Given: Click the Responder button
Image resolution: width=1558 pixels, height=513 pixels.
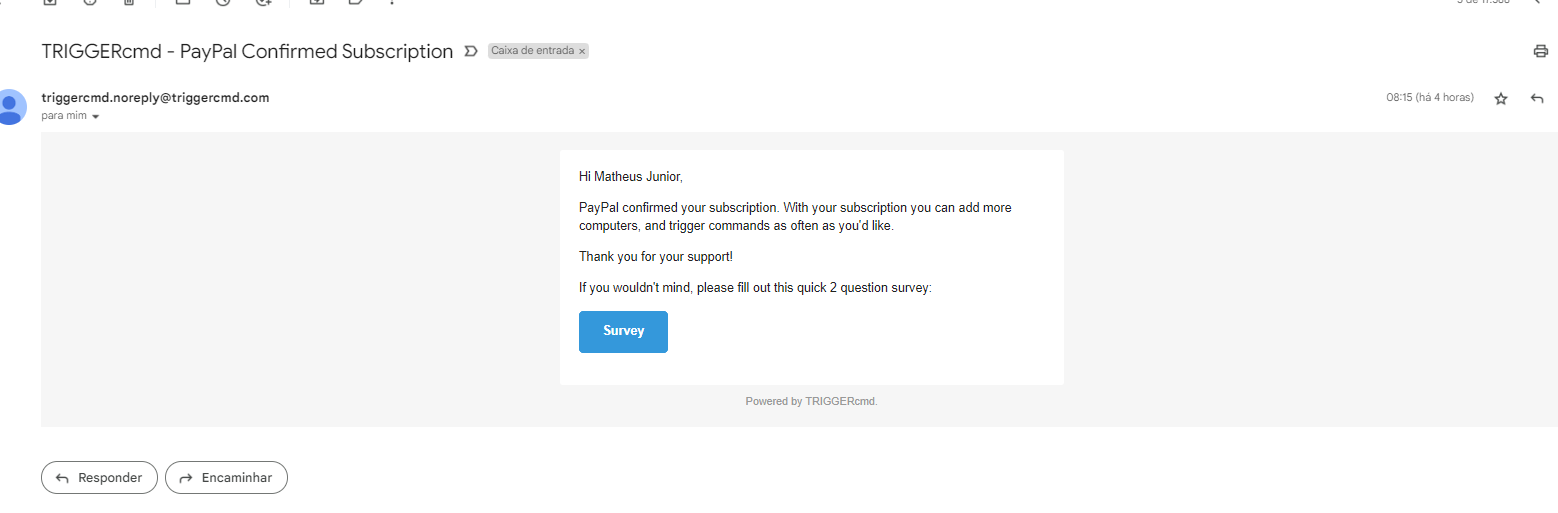Looking at the screenshot, I should [99, 478].
